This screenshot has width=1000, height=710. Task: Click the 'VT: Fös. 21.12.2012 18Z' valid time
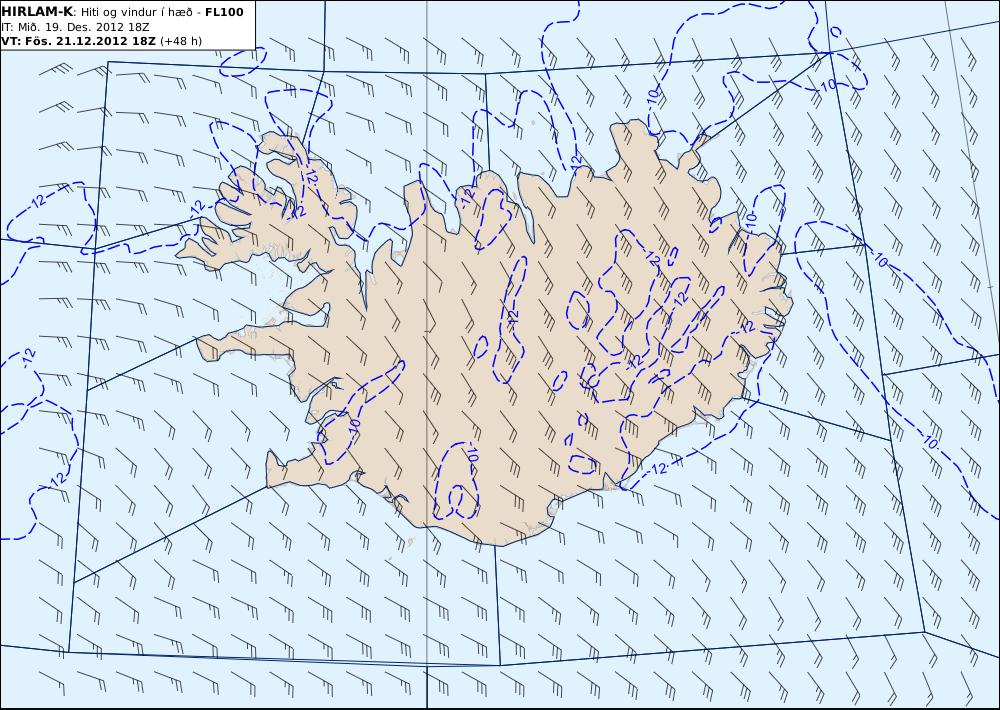click(78, 41)
